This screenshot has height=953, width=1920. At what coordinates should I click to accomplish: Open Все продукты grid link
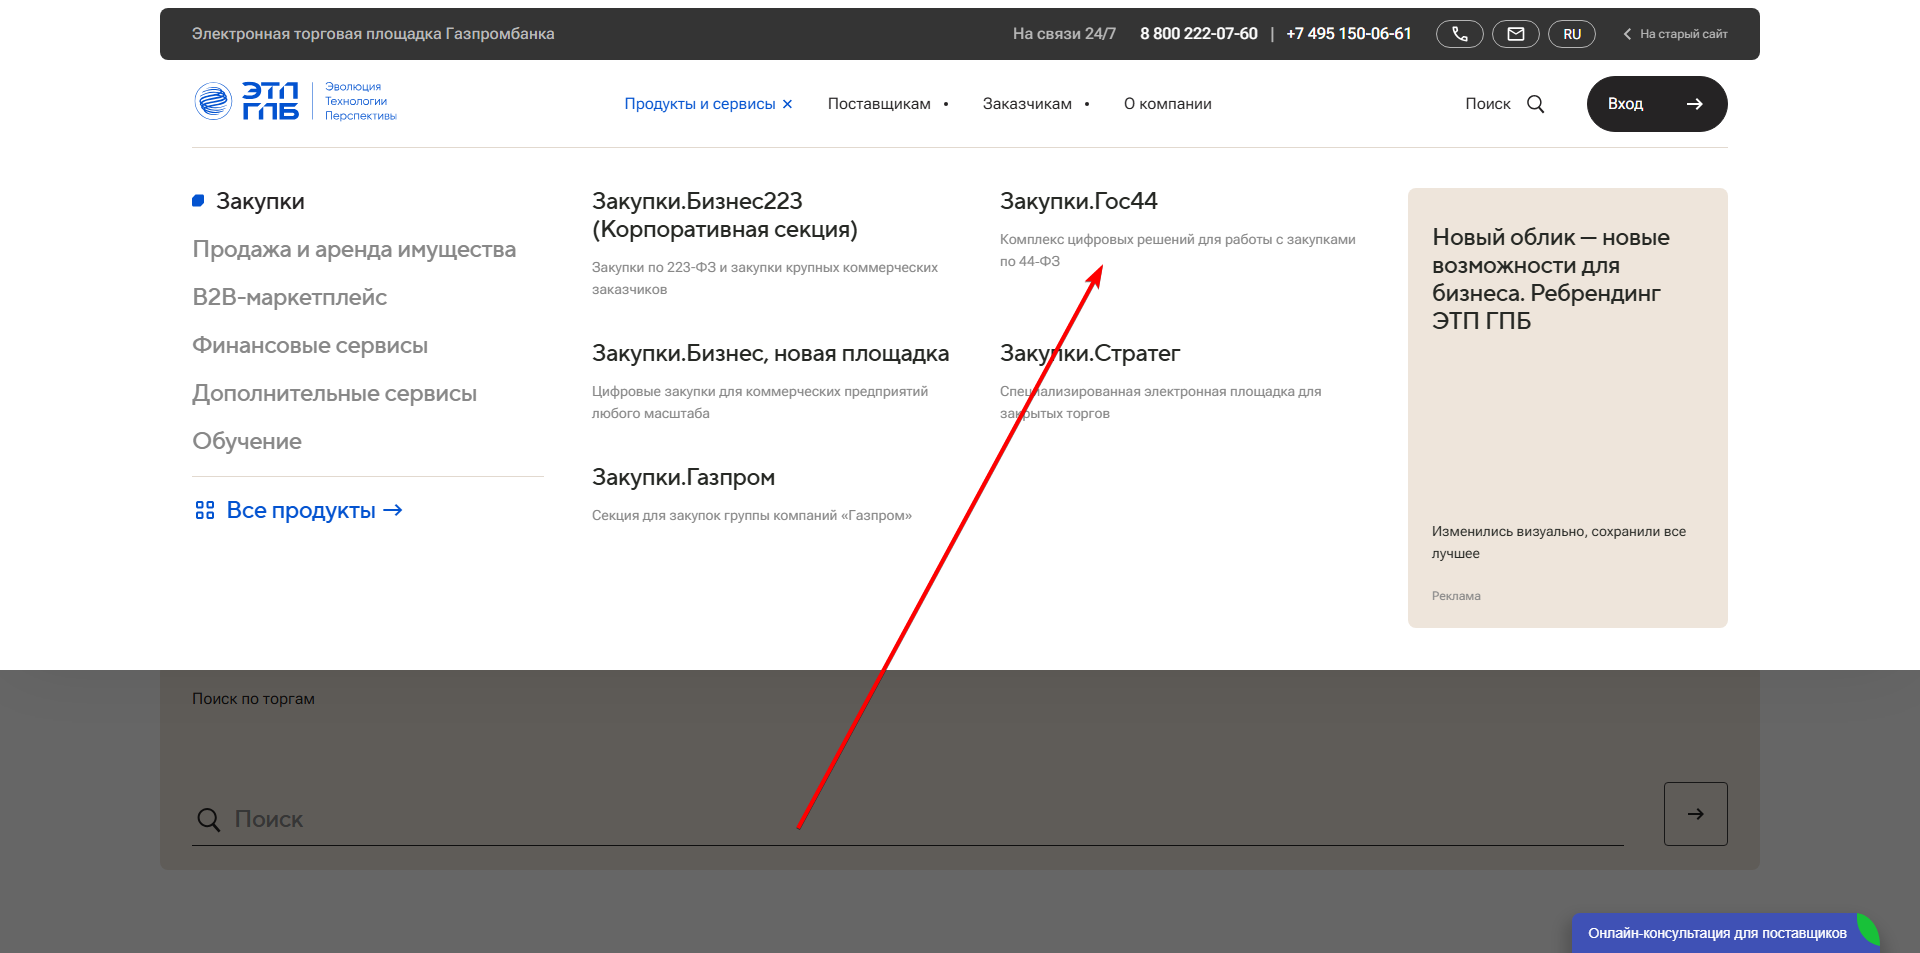[x=299, y=510]
